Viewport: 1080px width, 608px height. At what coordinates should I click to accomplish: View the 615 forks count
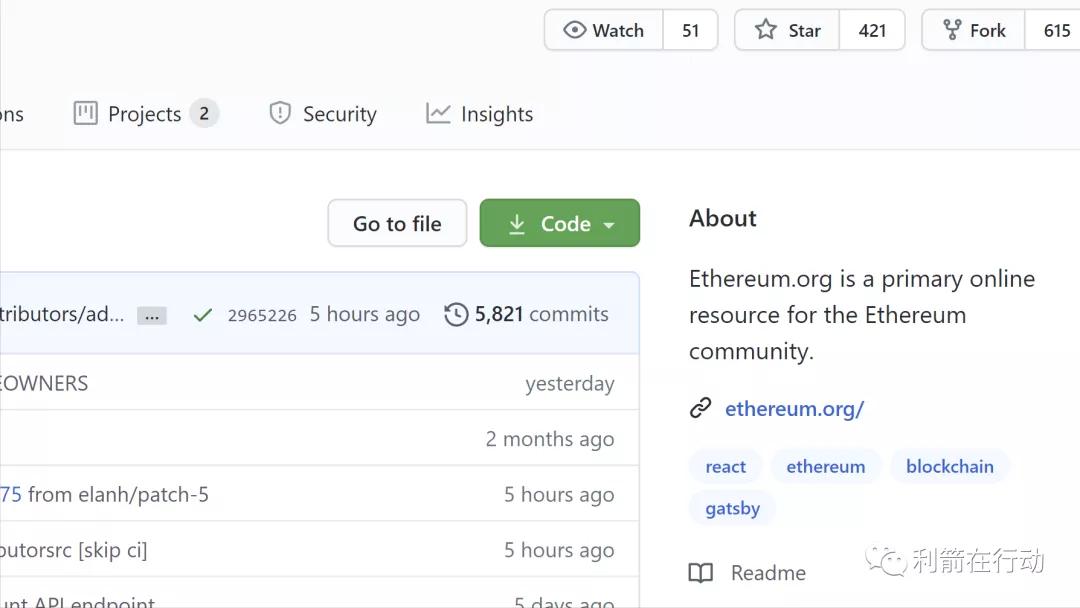1056,30
